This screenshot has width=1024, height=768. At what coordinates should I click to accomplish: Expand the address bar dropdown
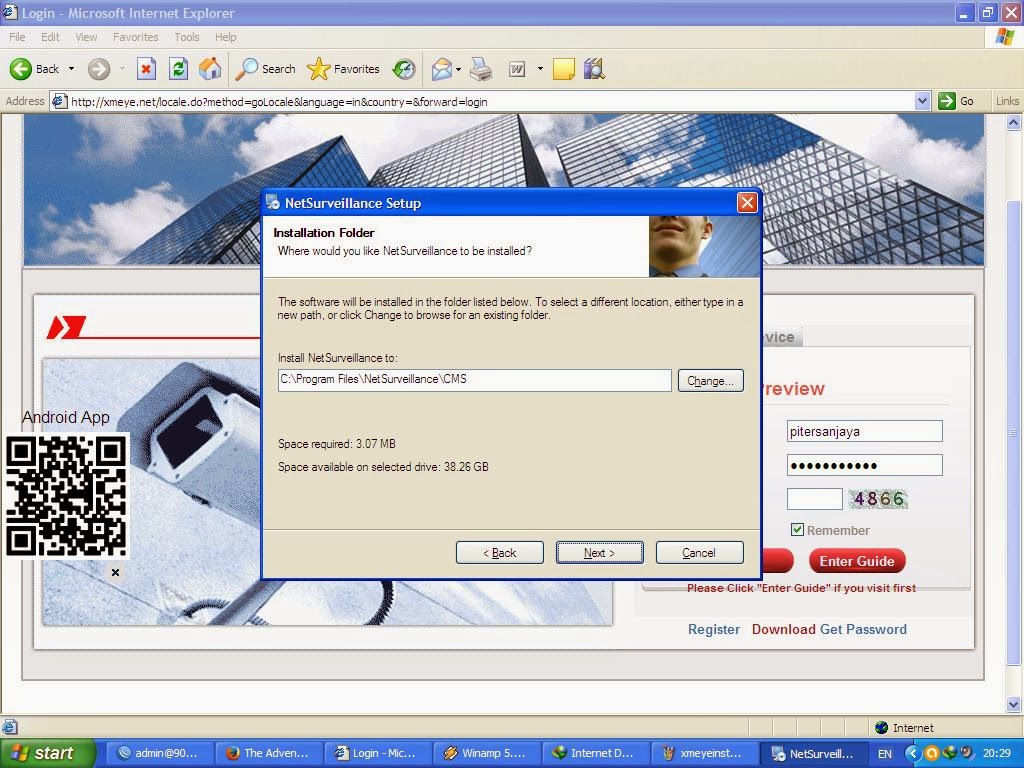(922, 101)
